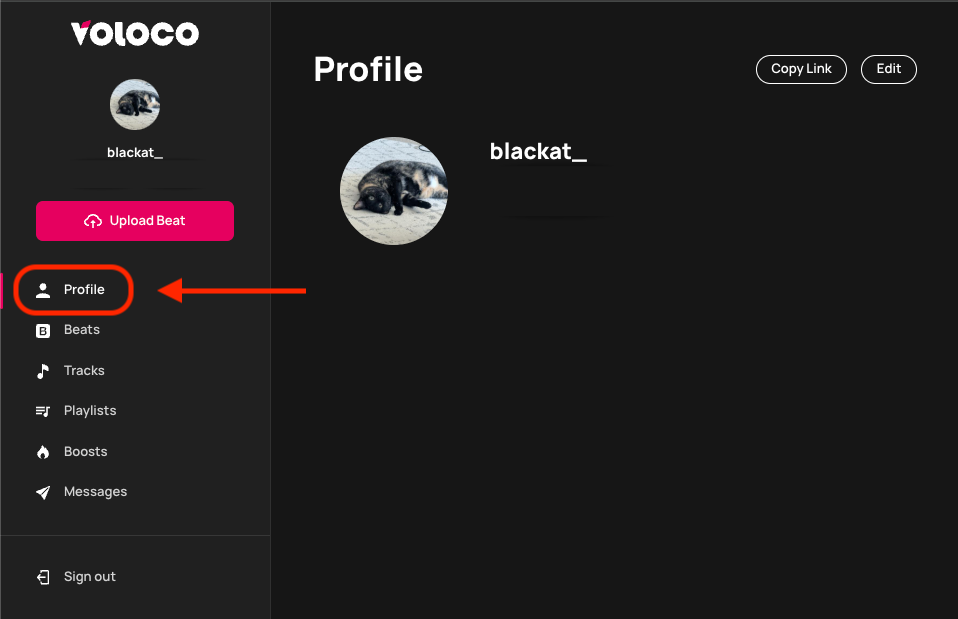The height and width of the screenshot is (619, 958).
Task: Open the Messages paper plane icon
Action: point(43,493)
